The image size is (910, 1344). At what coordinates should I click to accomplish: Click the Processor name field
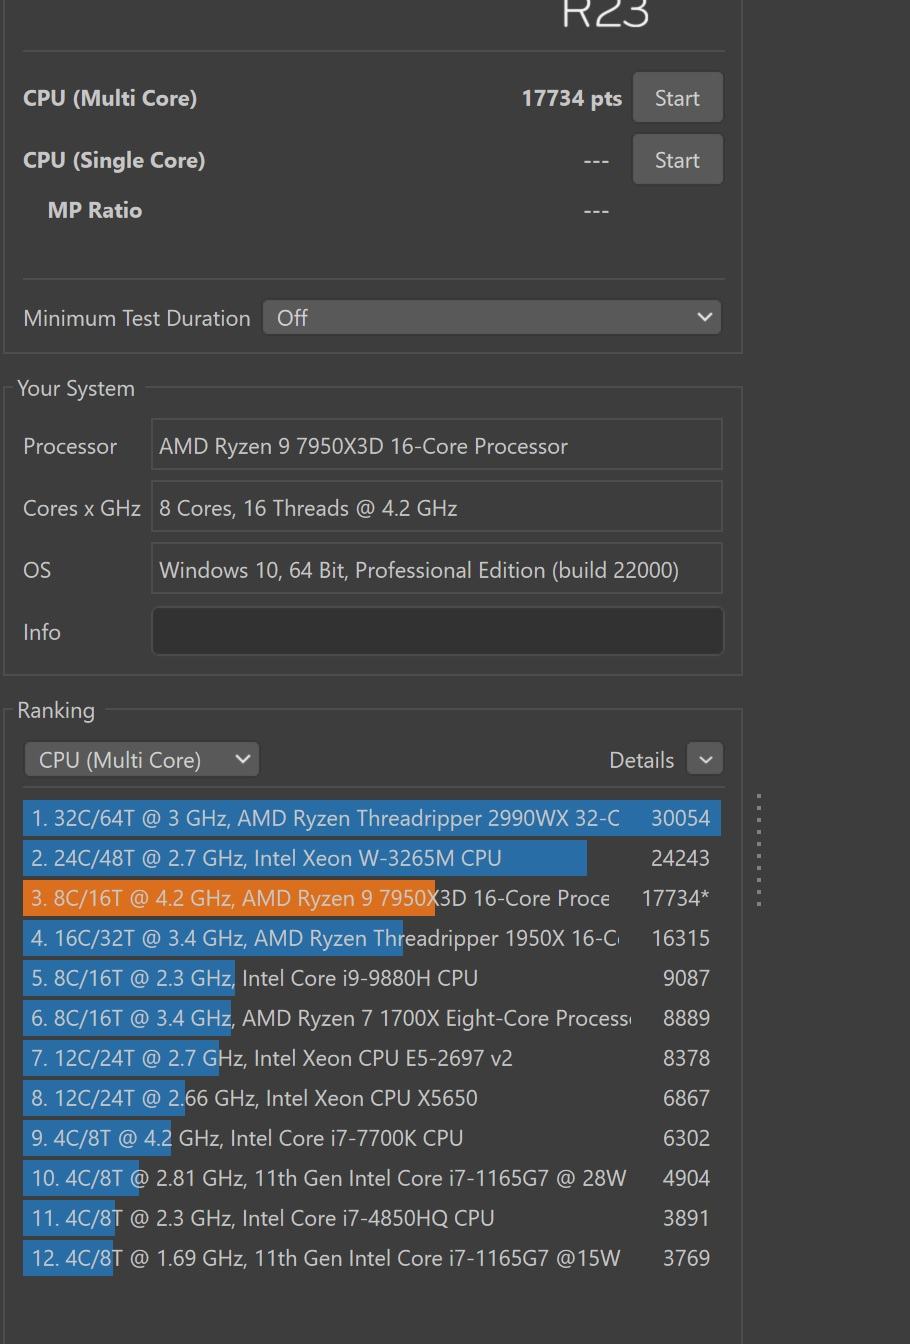coord(437,446)
